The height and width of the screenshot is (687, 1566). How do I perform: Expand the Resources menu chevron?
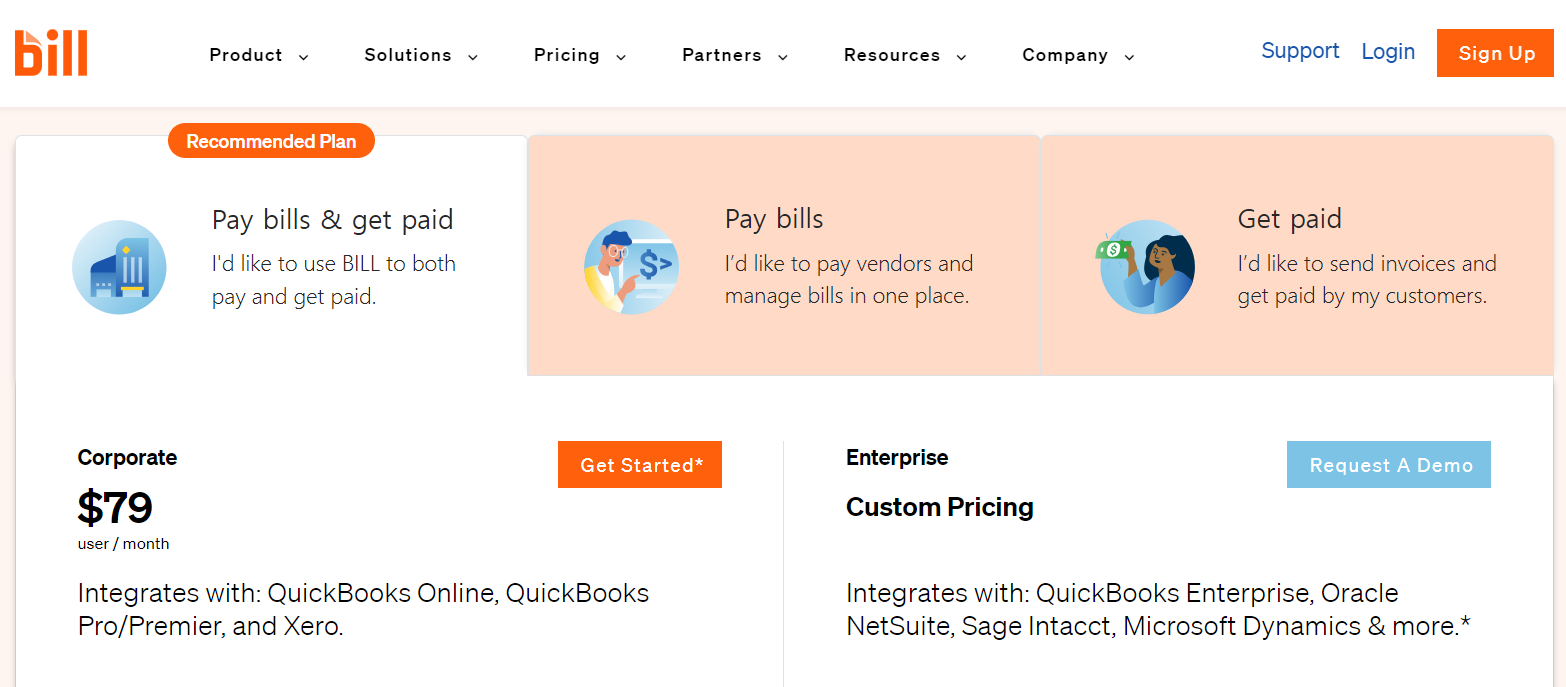(962, 57)
